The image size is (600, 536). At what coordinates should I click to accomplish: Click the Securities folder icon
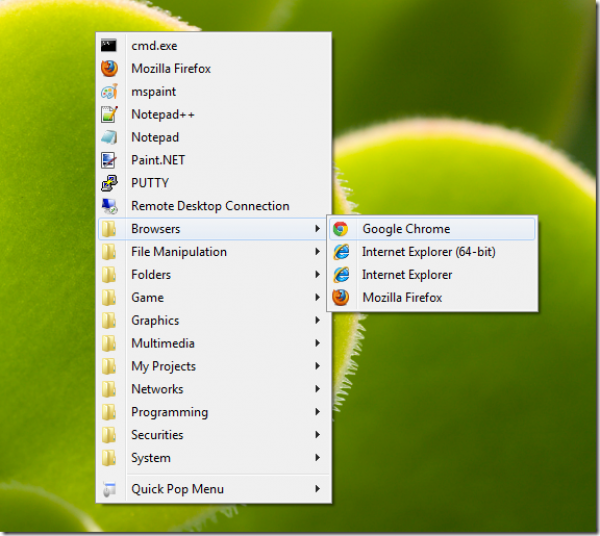(109, 435)
